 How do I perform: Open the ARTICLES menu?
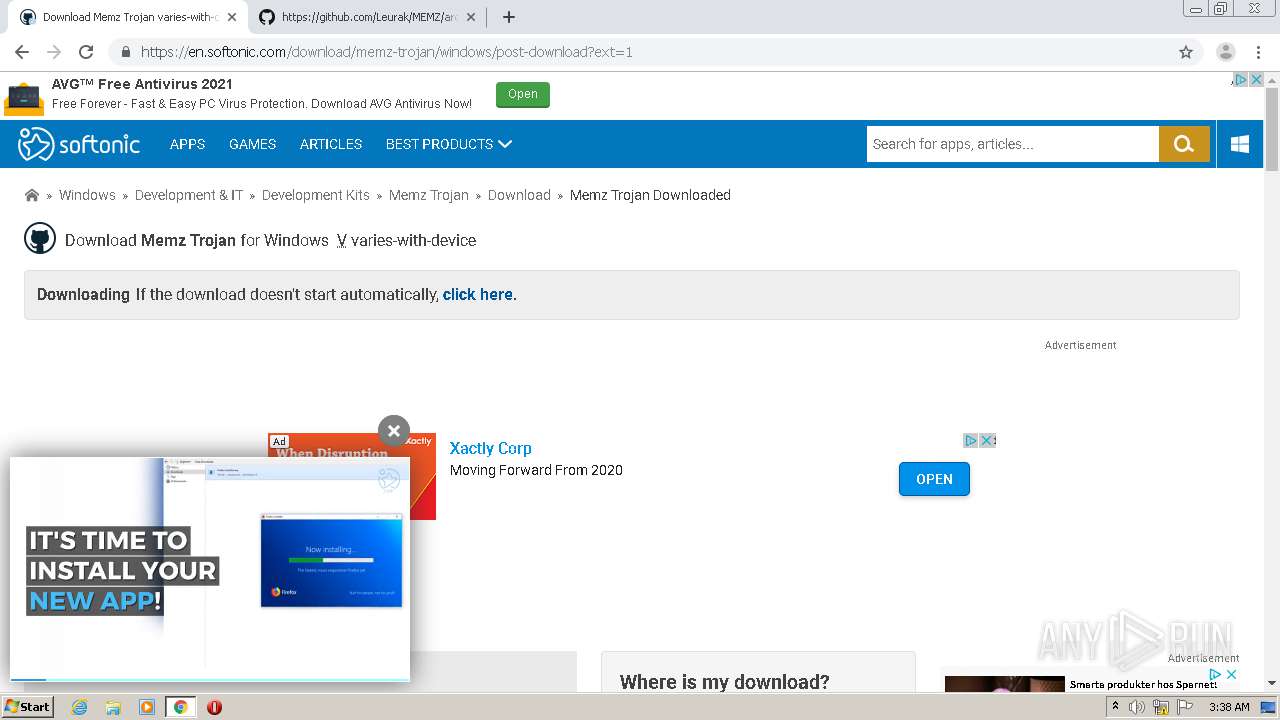[331, 144]
